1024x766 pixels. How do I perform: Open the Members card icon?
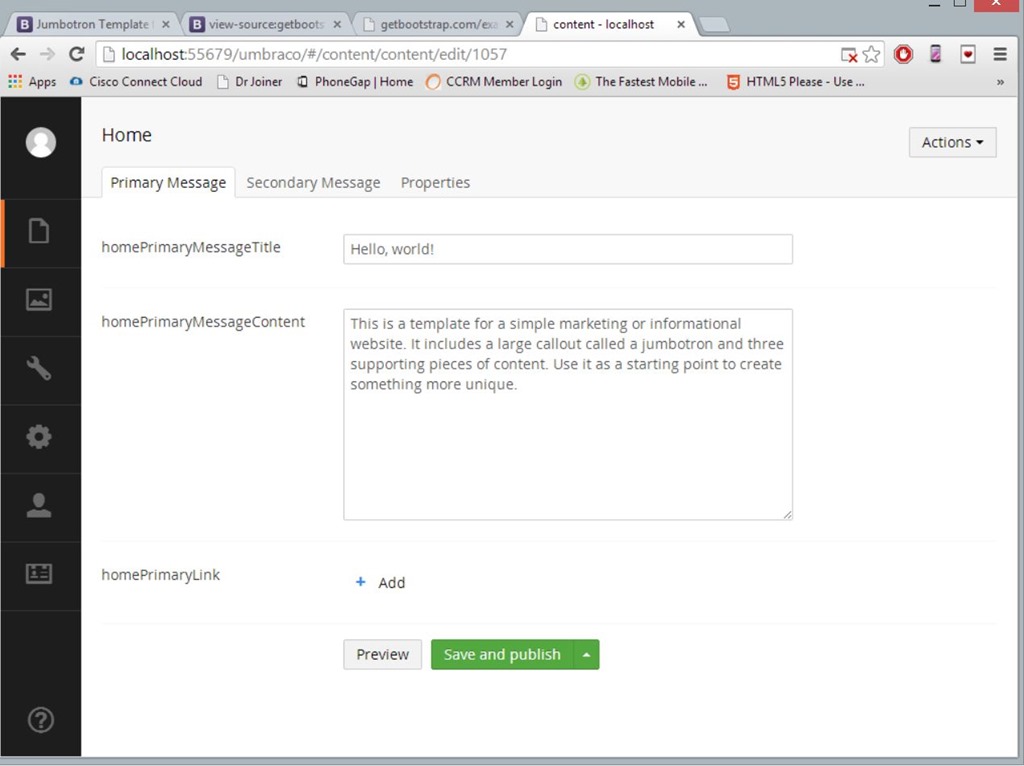click(x=39, y=574)
